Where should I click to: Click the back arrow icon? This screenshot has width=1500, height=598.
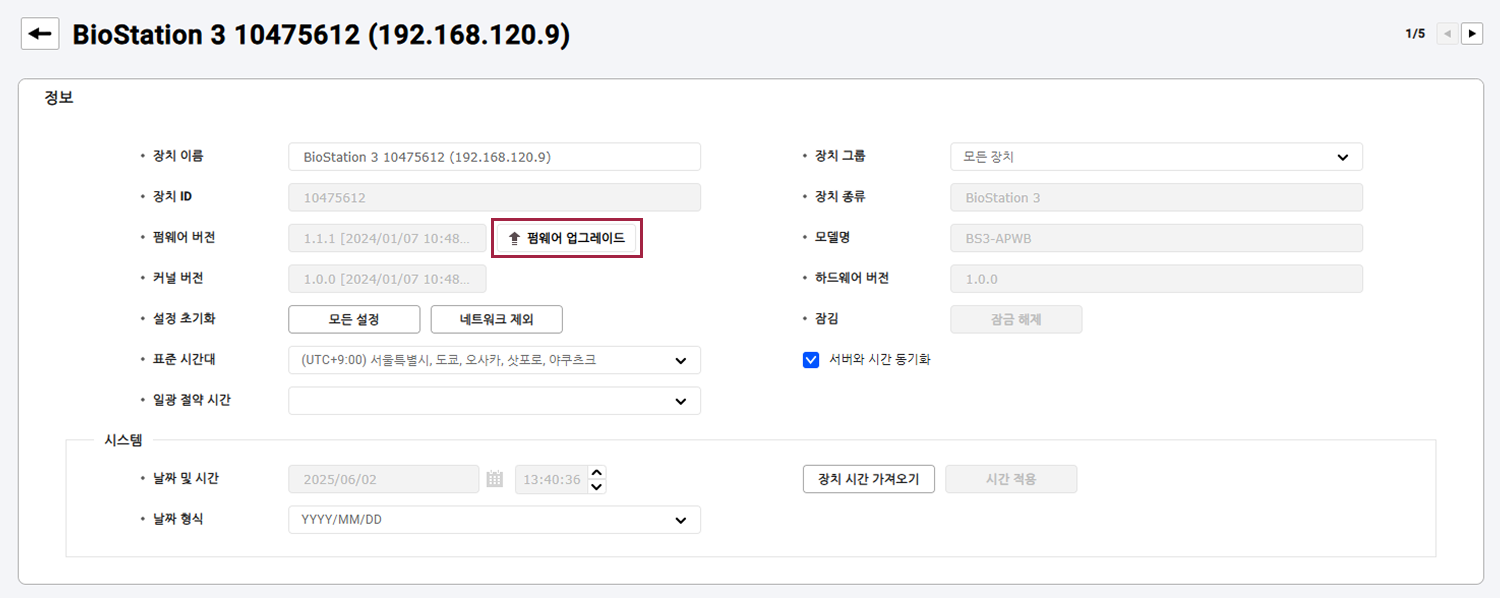40,34
